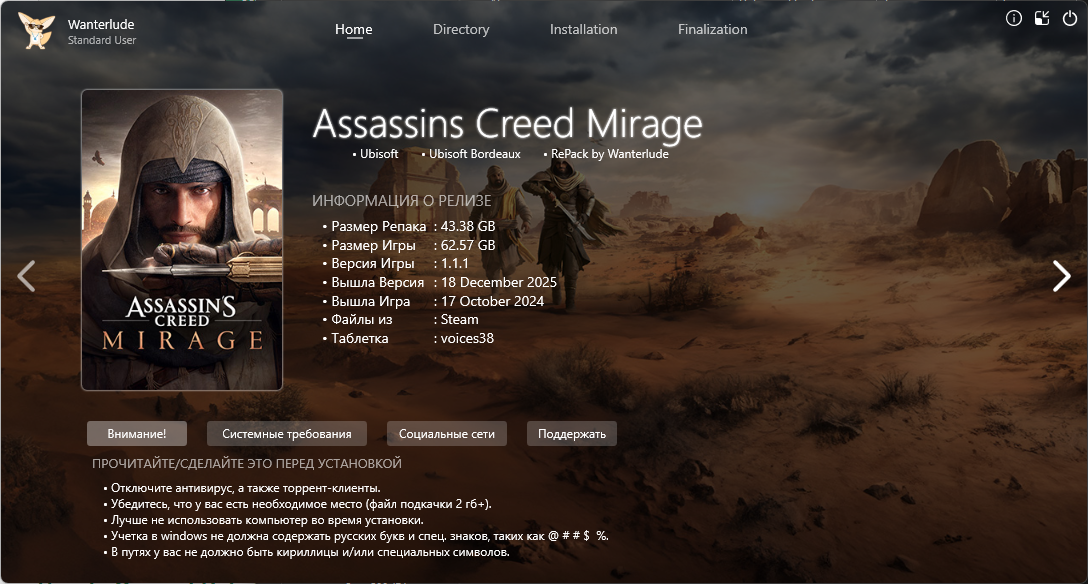
Task: Click the power exit icon
Action: (1070, 19)
